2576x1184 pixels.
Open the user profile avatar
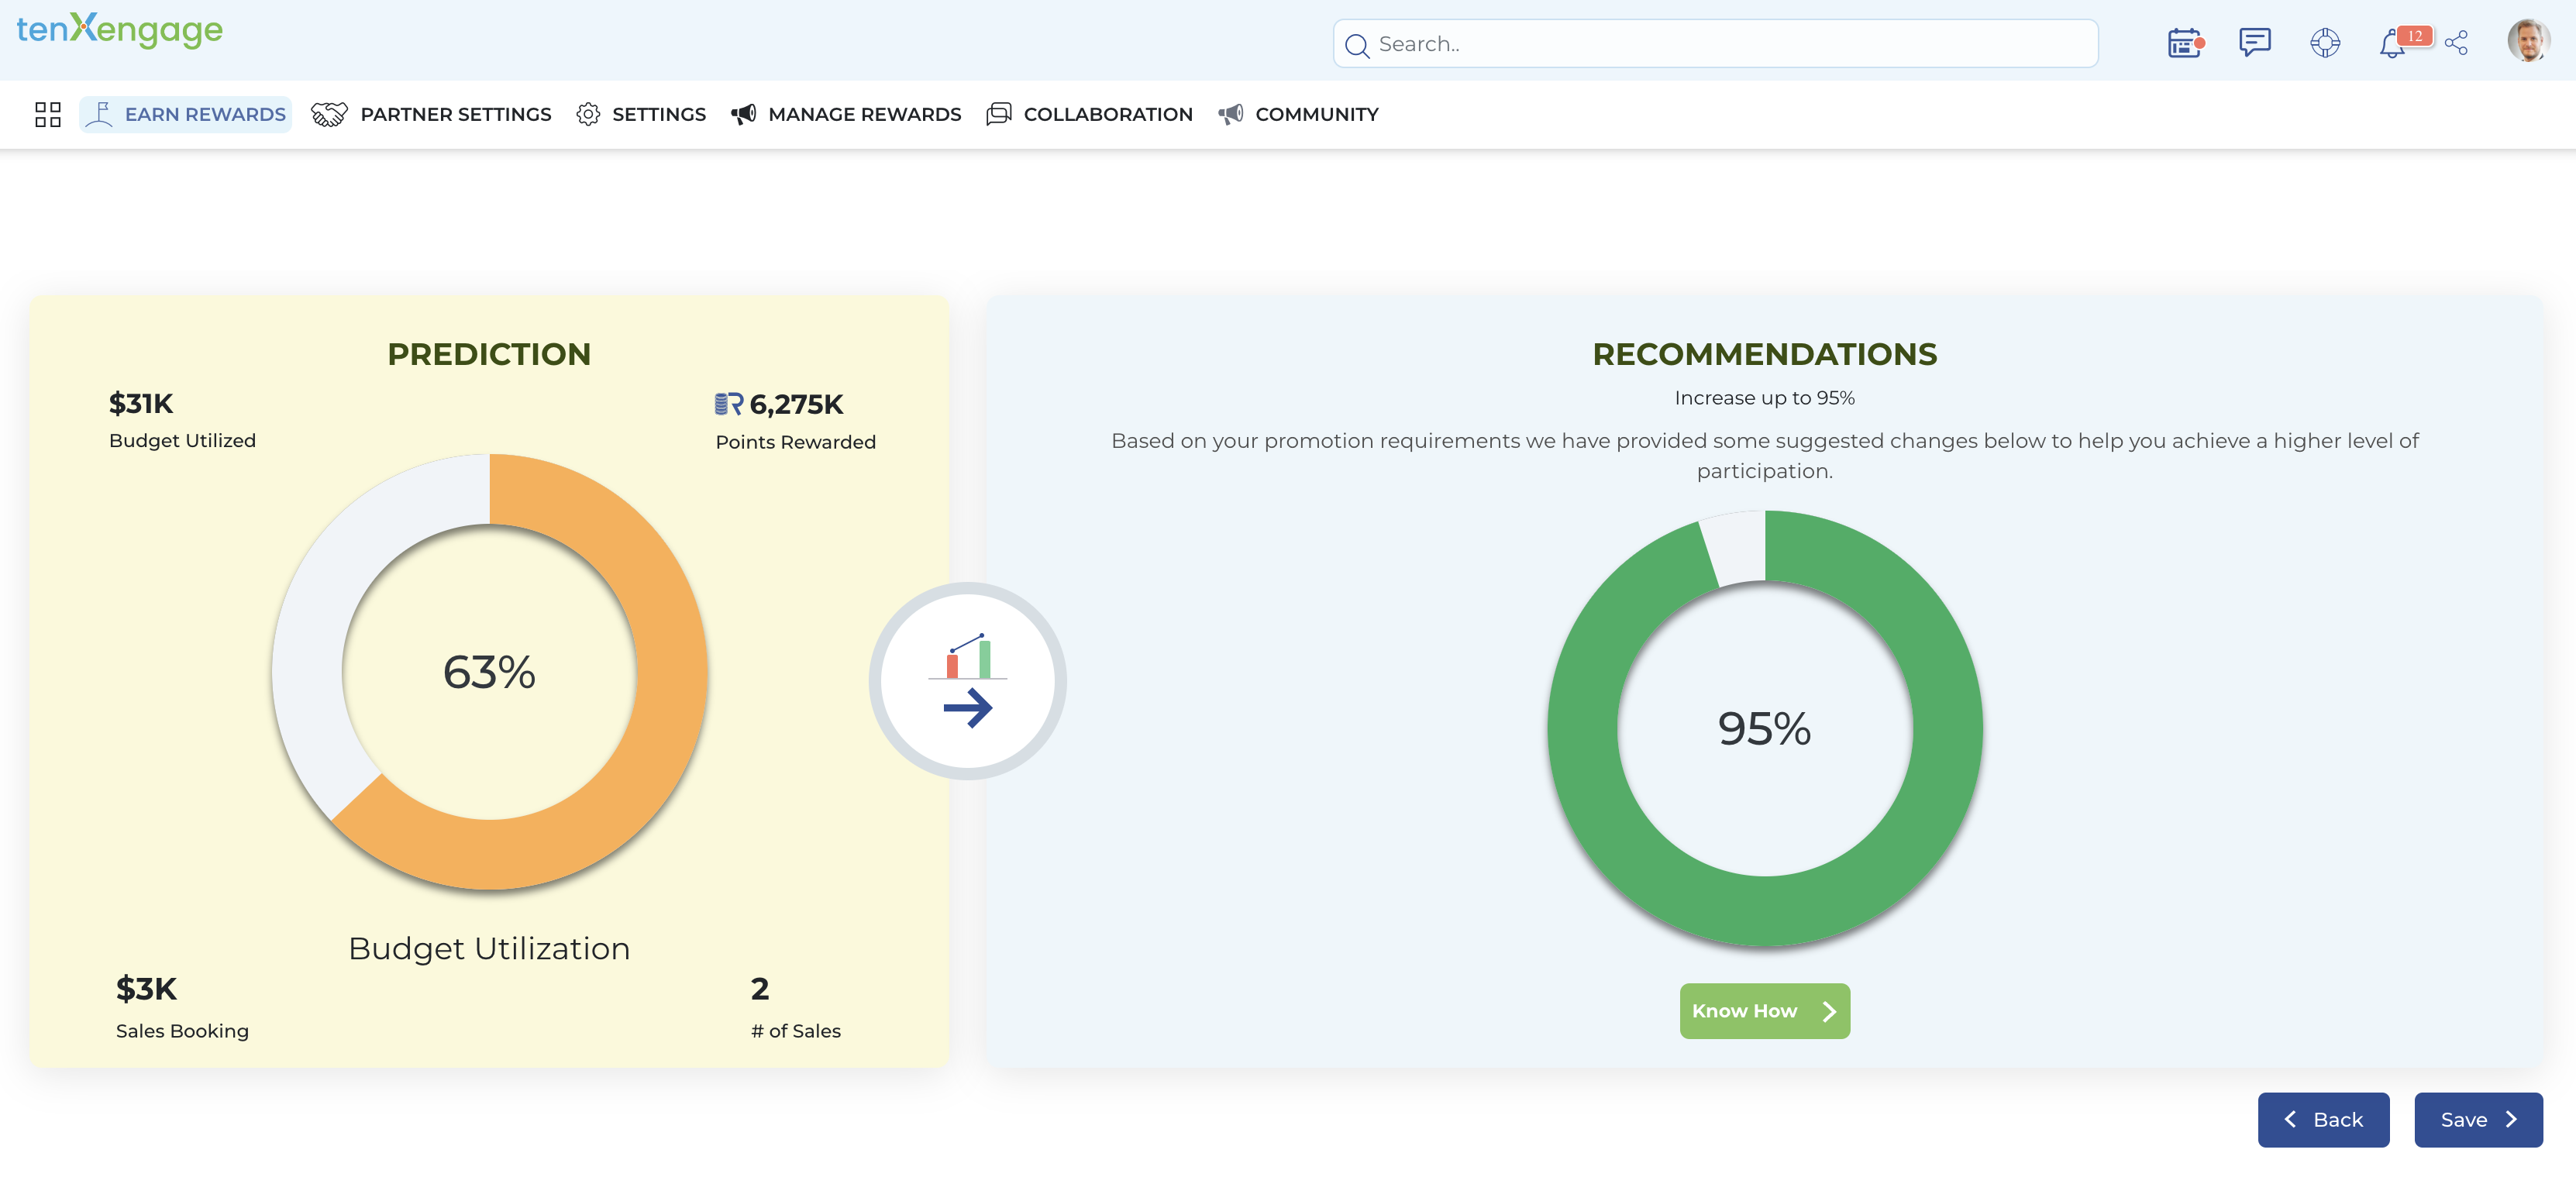click(2527, 42)
